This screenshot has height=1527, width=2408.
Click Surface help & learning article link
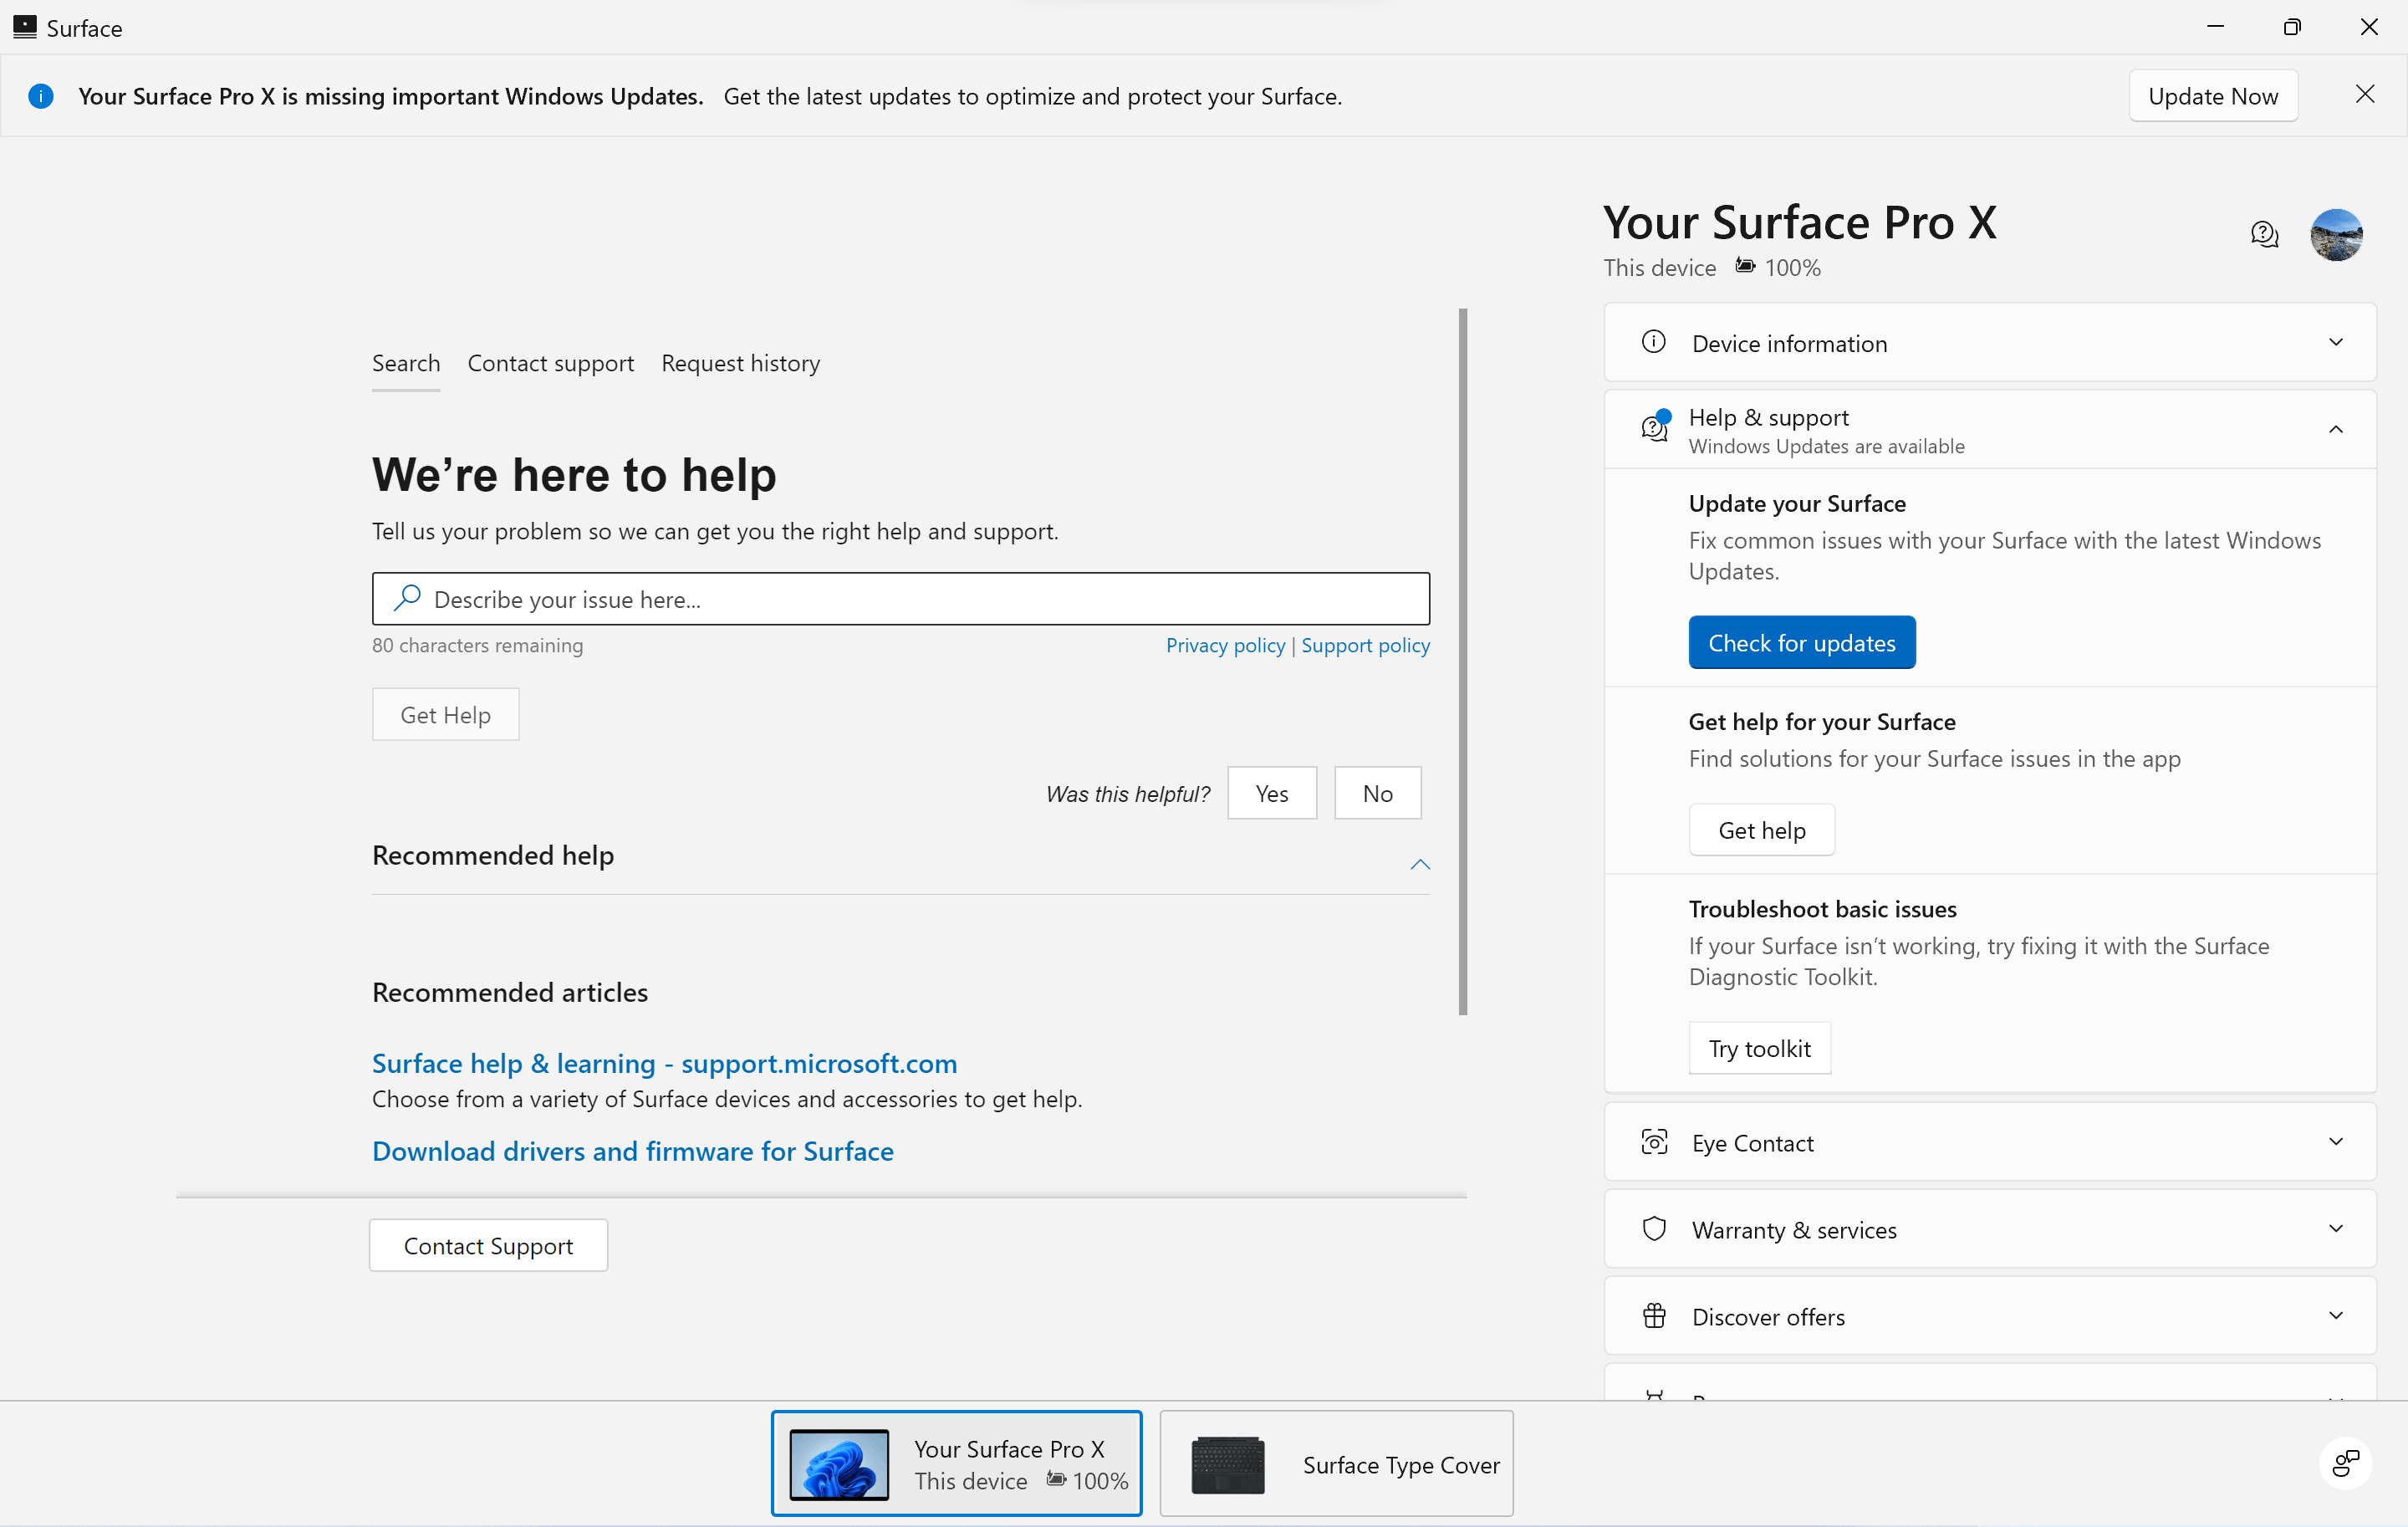point(663,1062)
